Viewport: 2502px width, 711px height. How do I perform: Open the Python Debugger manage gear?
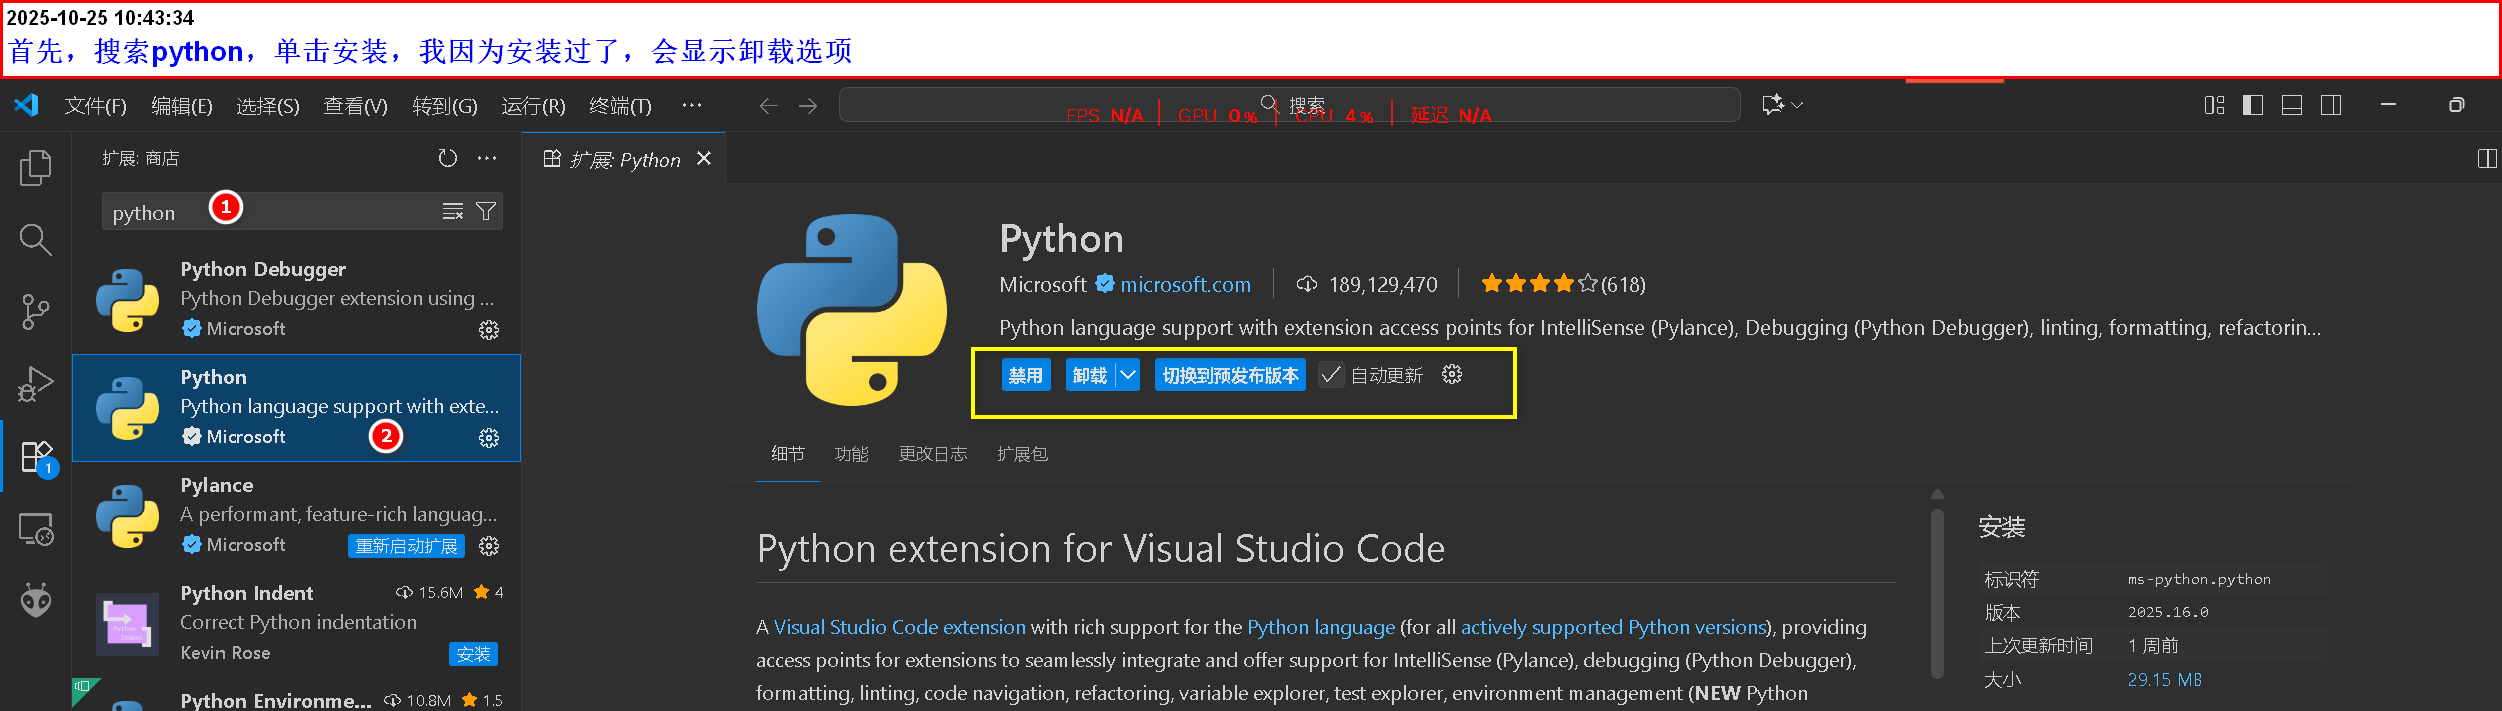click(489, 330)
